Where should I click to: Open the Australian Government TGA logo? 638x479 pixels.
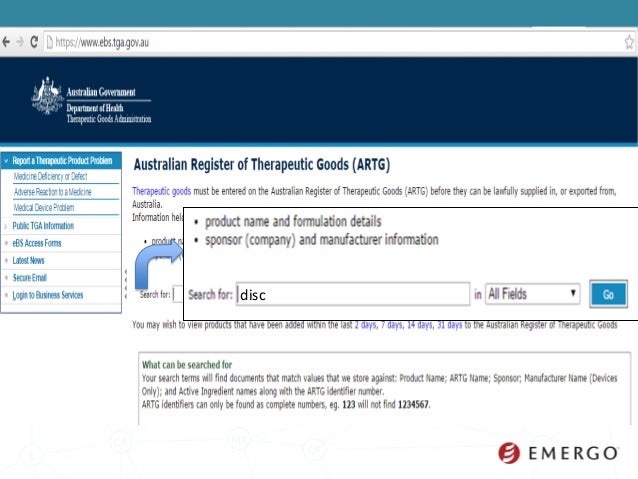pos(91,101)
